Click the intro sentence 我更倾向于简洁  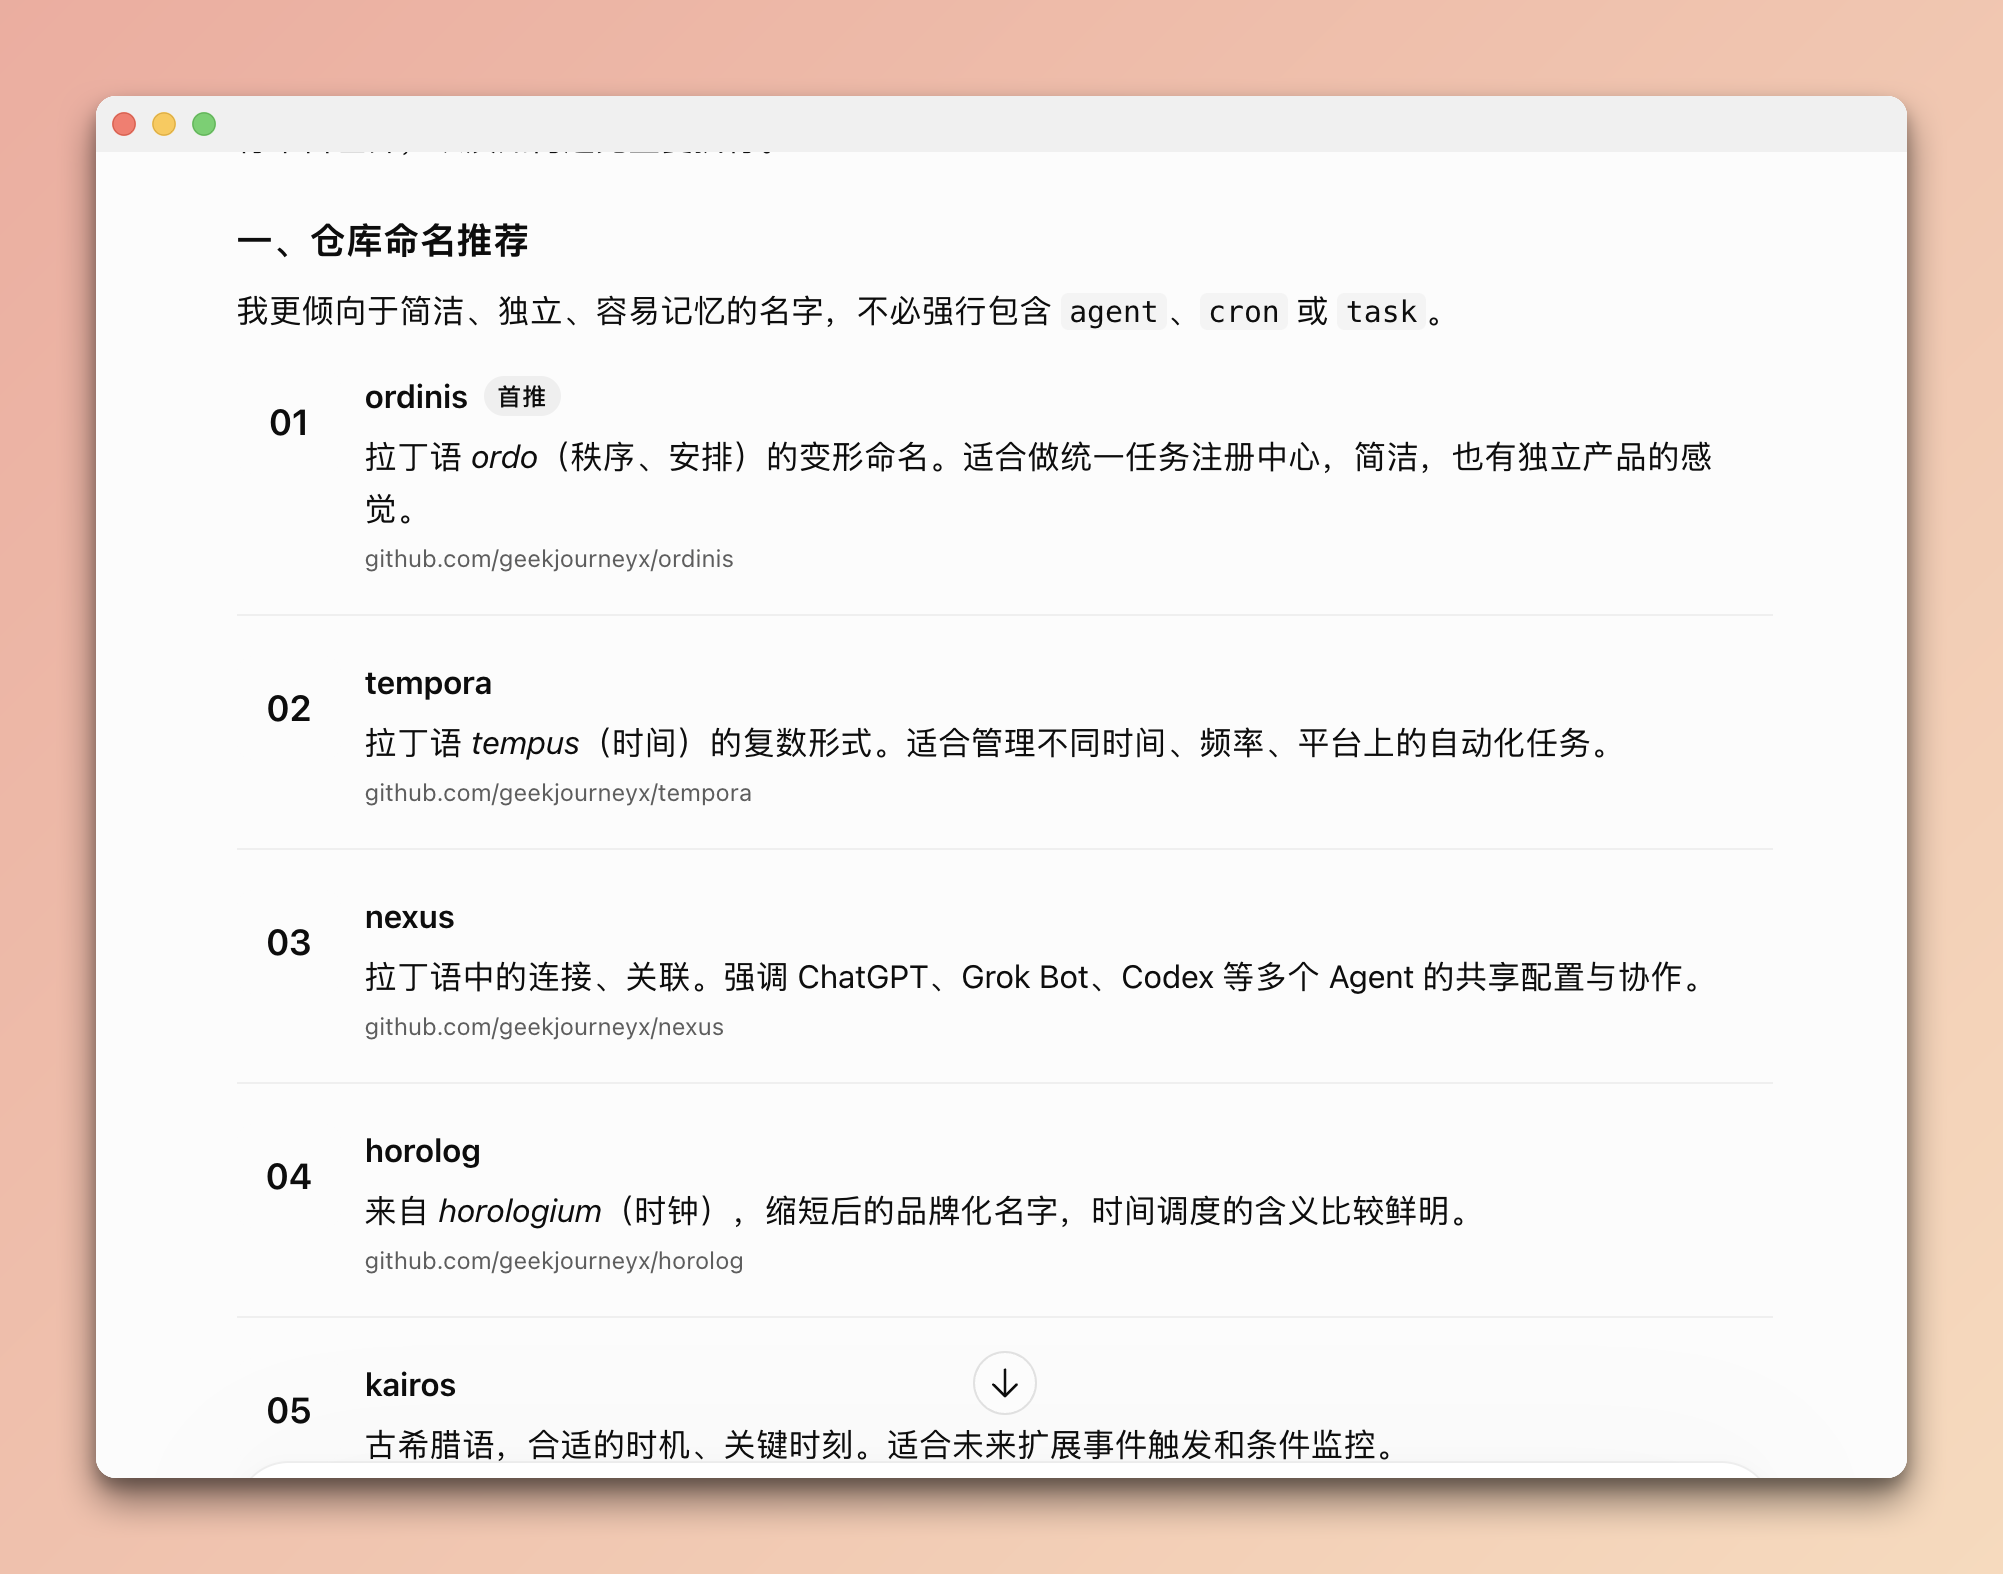coord(843,312)
